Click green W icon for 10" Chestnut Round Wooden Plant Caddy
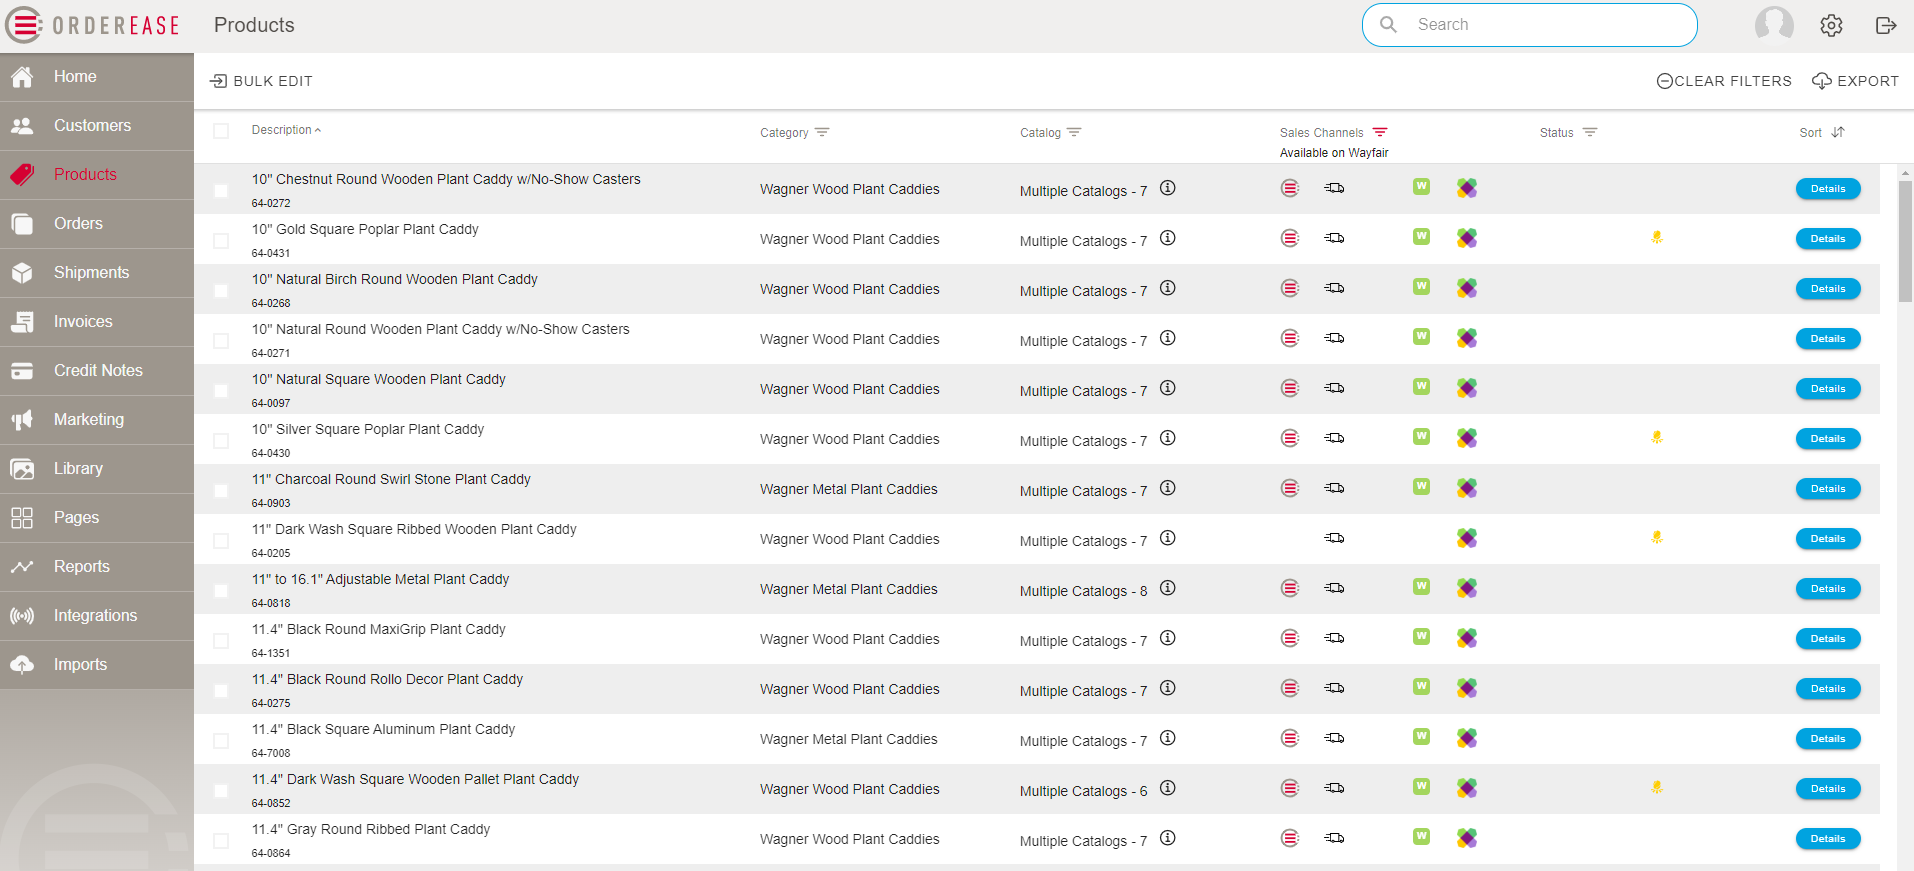Screen dimensions: 1914x871 [1421, 187]
